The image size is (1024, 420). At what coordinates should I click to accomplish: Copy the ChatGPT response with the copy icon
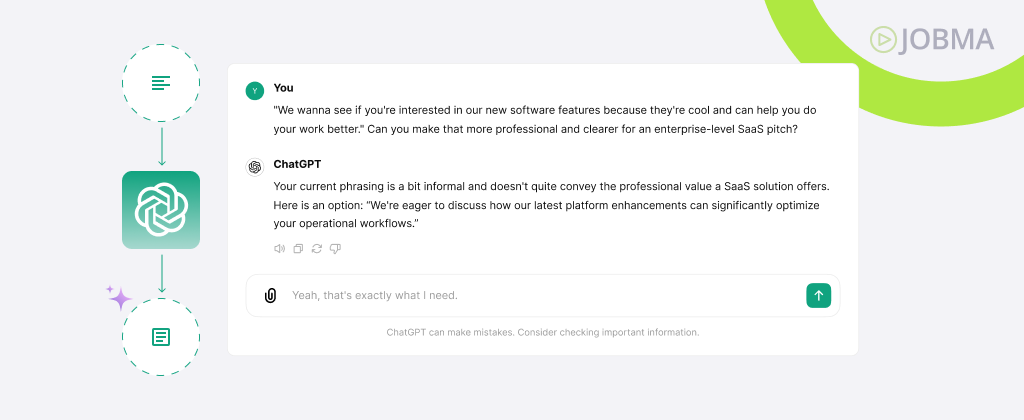click(x=298, y=249)
